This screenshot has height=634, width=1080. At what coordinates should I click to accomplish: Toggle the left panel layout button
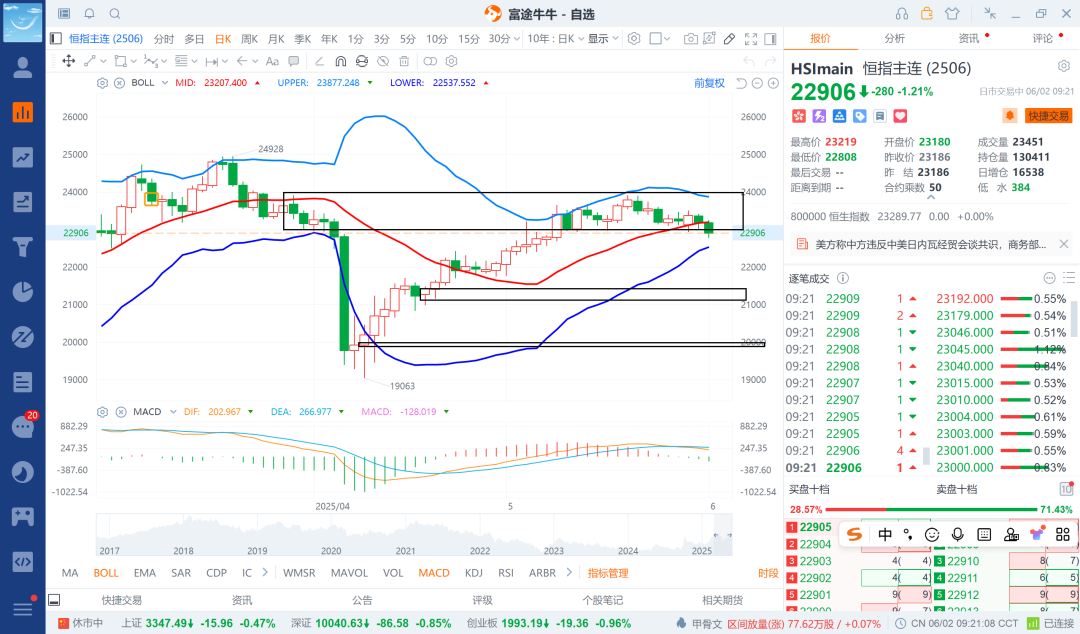coord(56,39)
